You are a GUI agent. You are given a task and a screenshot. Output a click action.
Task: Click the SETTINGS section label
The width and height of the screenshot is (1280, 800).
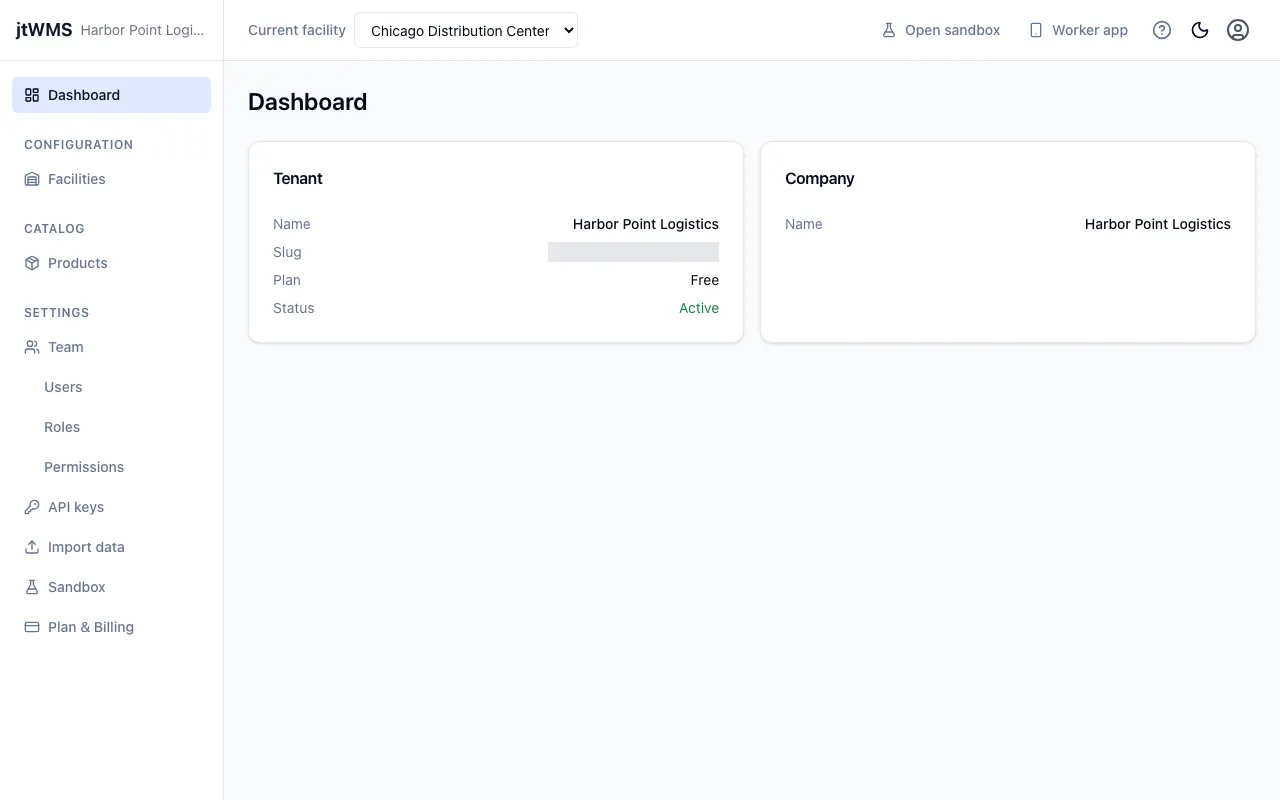57,313
